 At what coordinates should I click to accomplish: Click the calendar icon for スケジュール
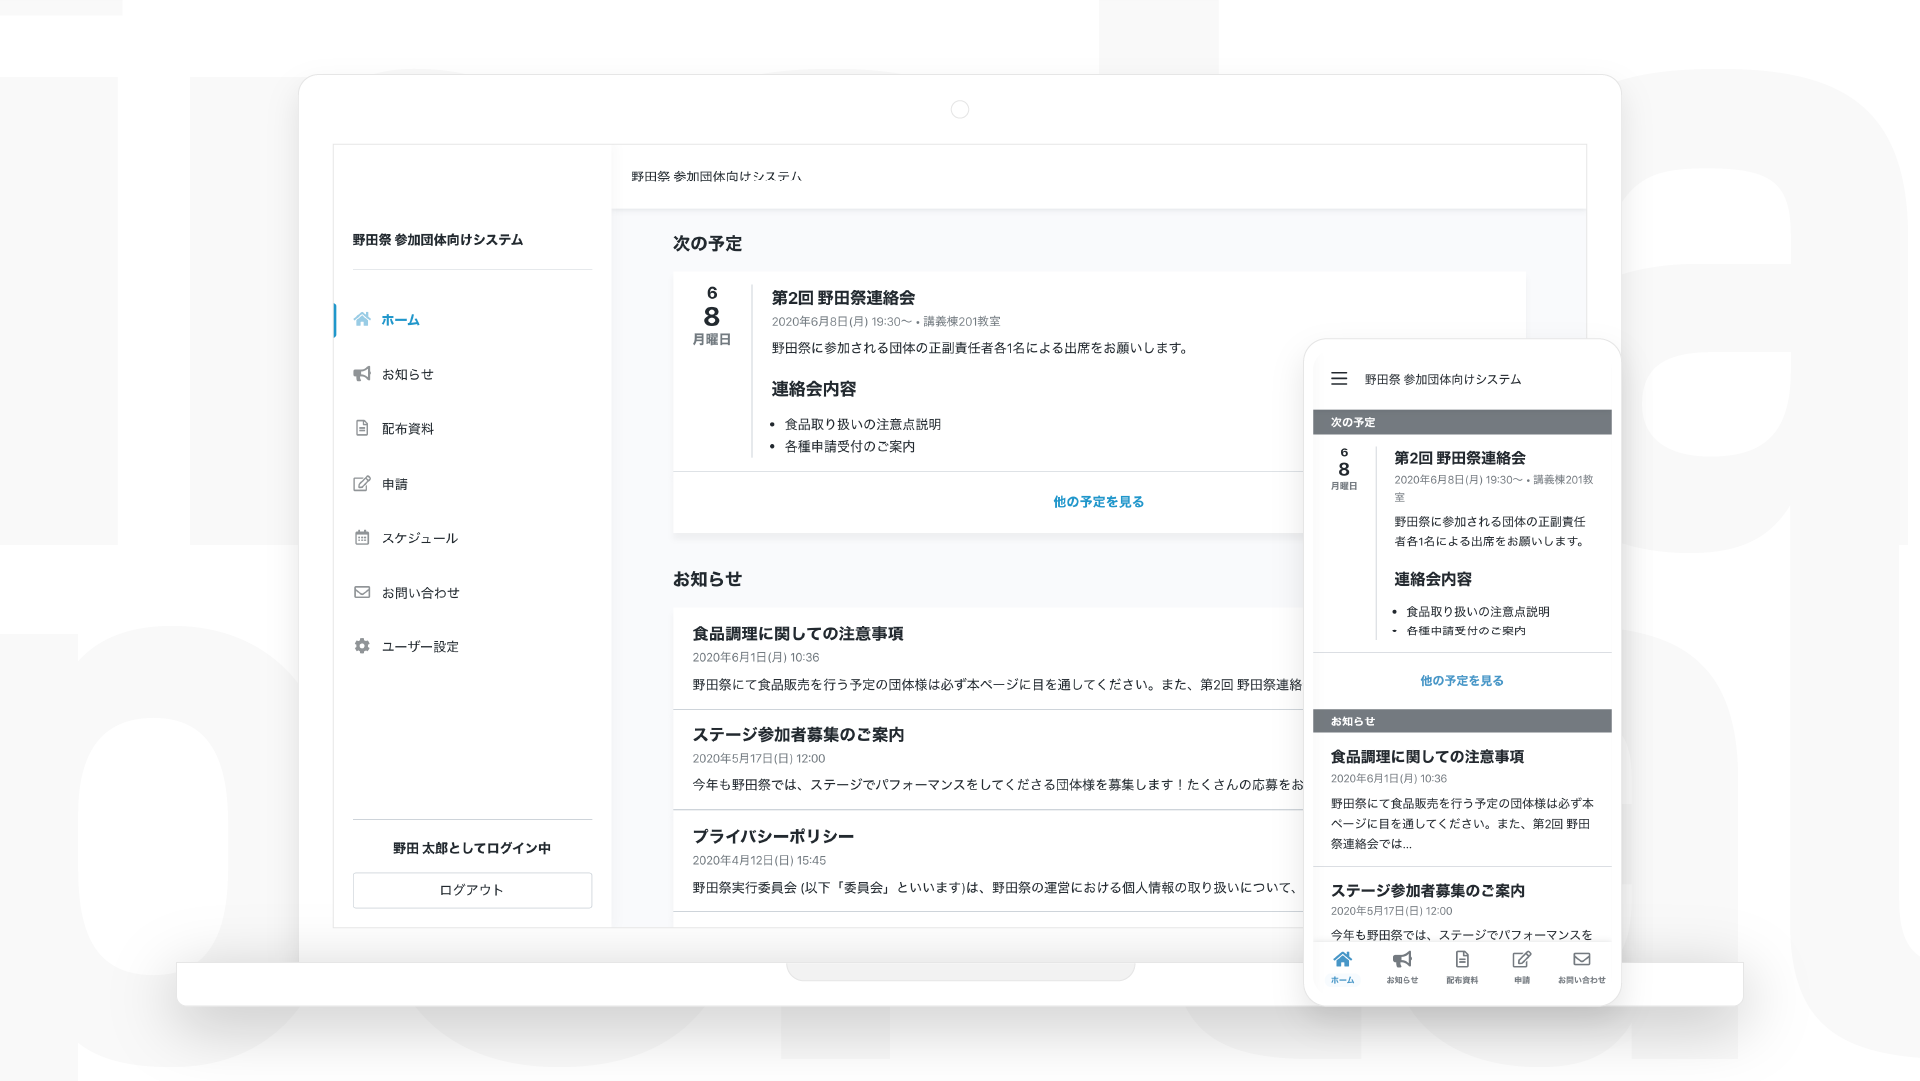click(362, 538)
